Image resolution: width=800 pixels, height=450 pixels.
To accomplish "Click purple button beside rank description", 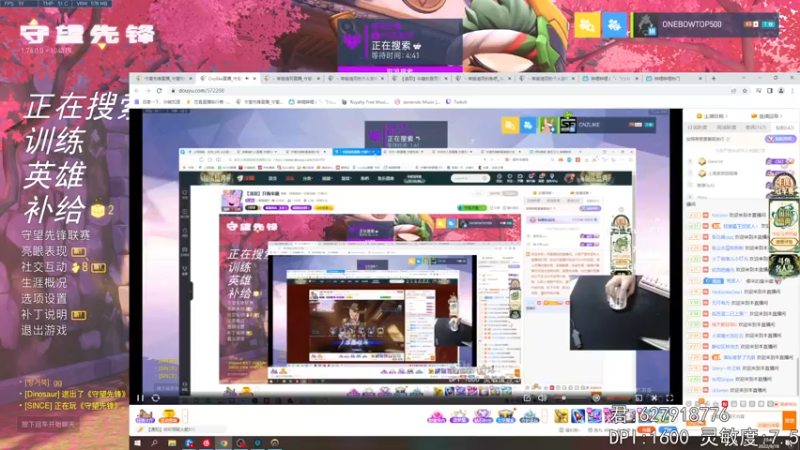I will (780, 139).
